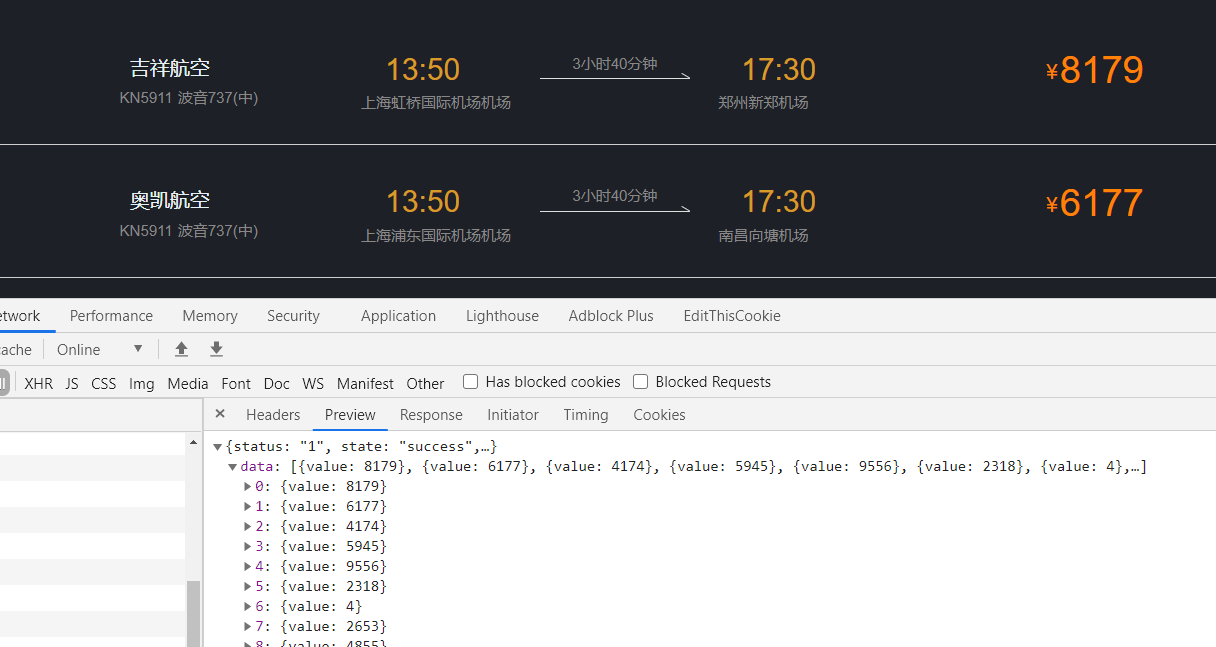
Task: Select the Preview tab
Action: click(350, 415)
